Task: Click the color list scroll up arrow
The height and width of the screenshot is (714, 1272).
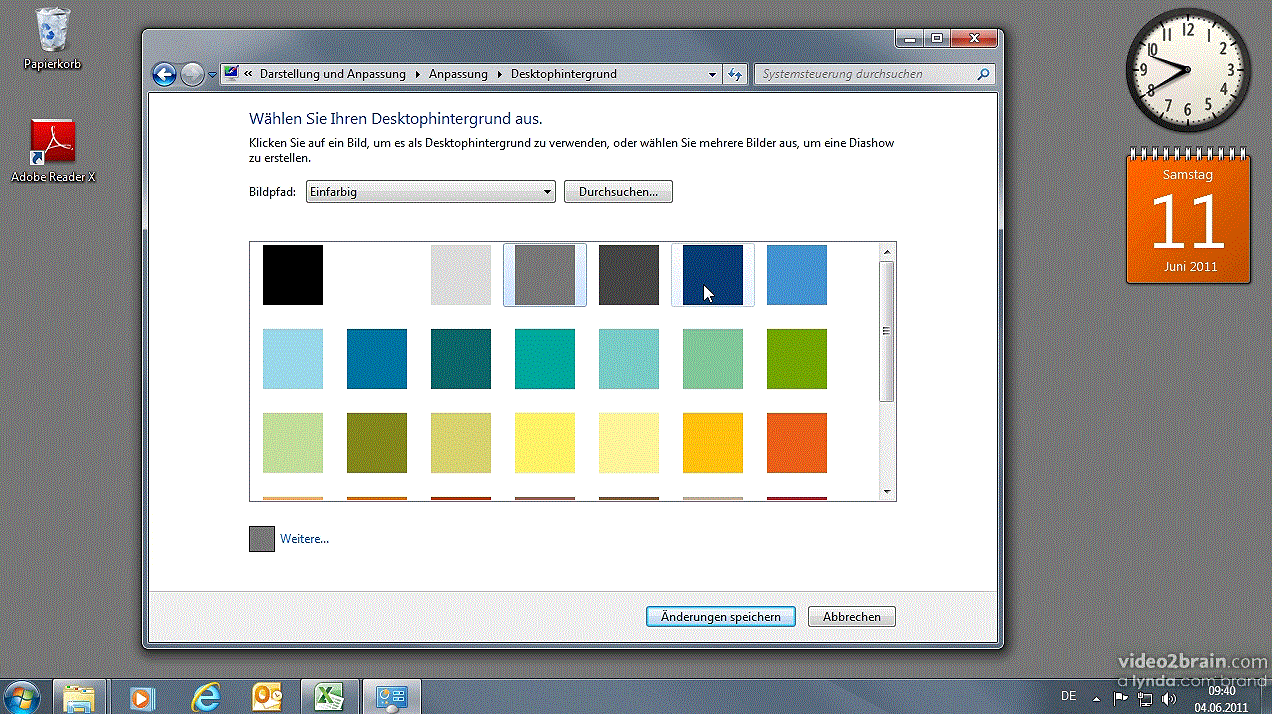Action: (x=887, y=252)
